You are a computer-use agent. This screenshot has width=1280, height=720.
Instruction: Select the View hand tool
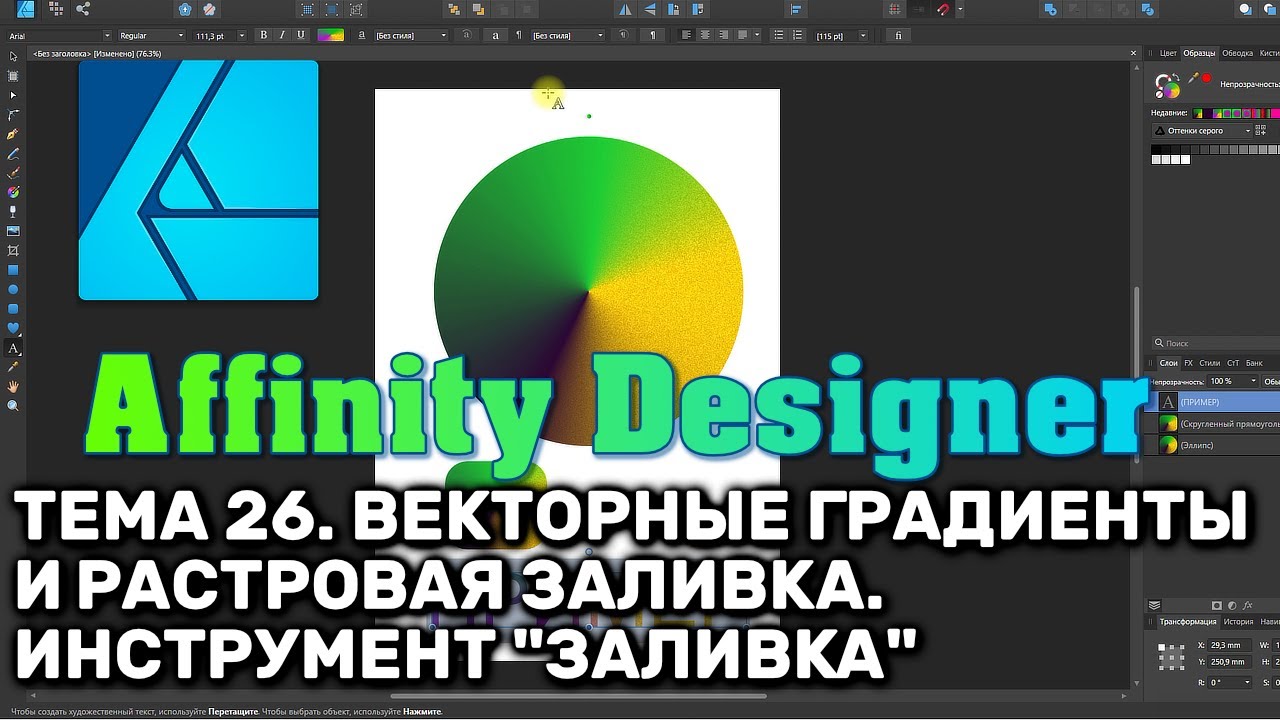click(13, 386)
